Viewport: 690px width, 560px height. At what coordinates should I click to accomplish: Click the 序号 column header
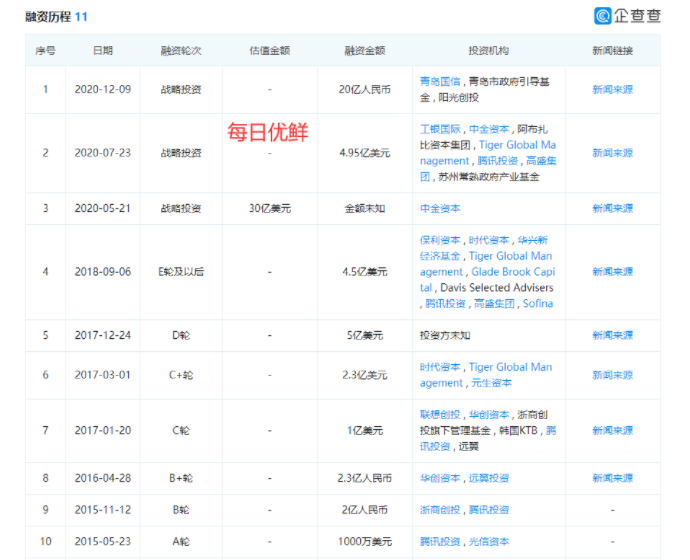pos(45,51)
